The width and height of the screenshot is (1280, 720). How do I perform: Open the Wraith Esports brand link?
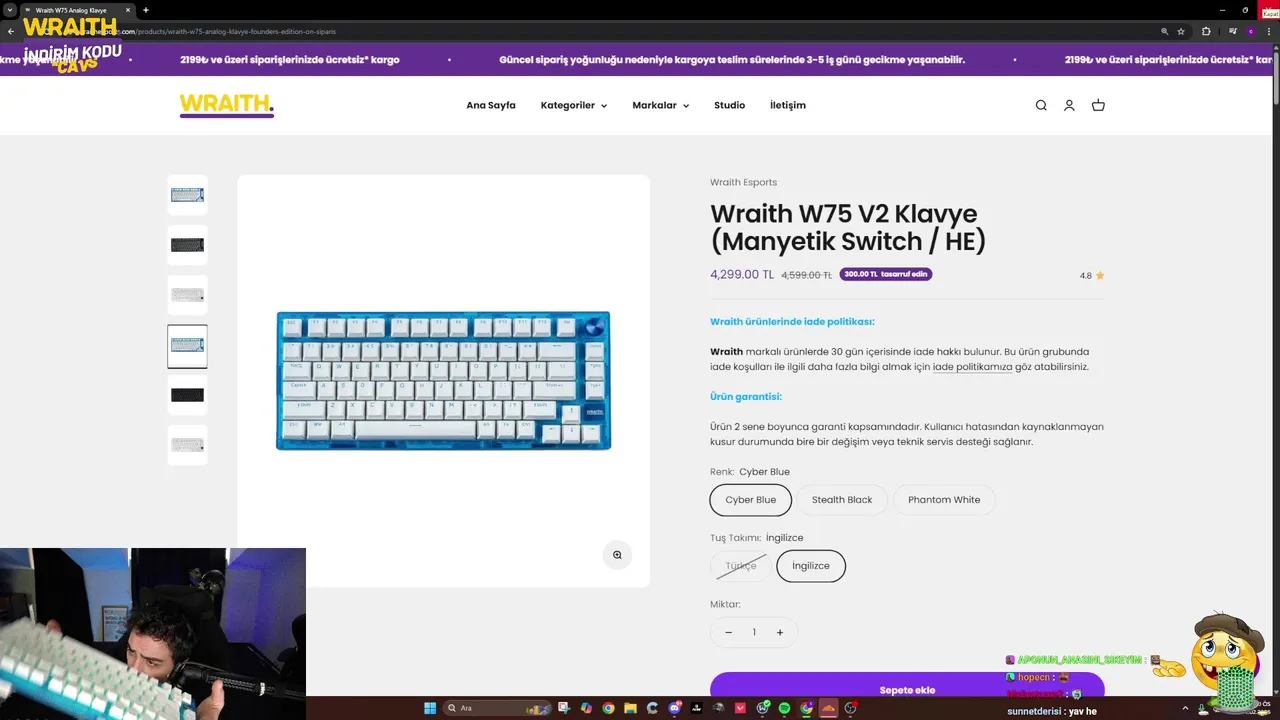(x=743, y=182)
